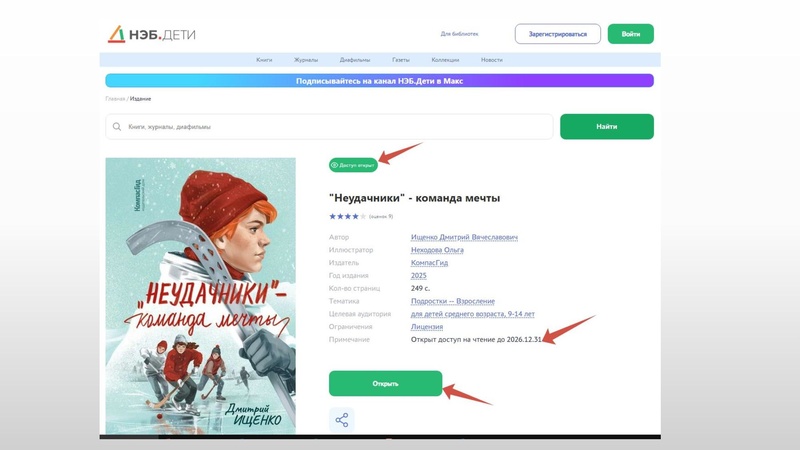Image resolution: width=800 pixels, height=450 pixels.
Task: Click the magnifier icon in search field
Action: click(x=117, y=127)
